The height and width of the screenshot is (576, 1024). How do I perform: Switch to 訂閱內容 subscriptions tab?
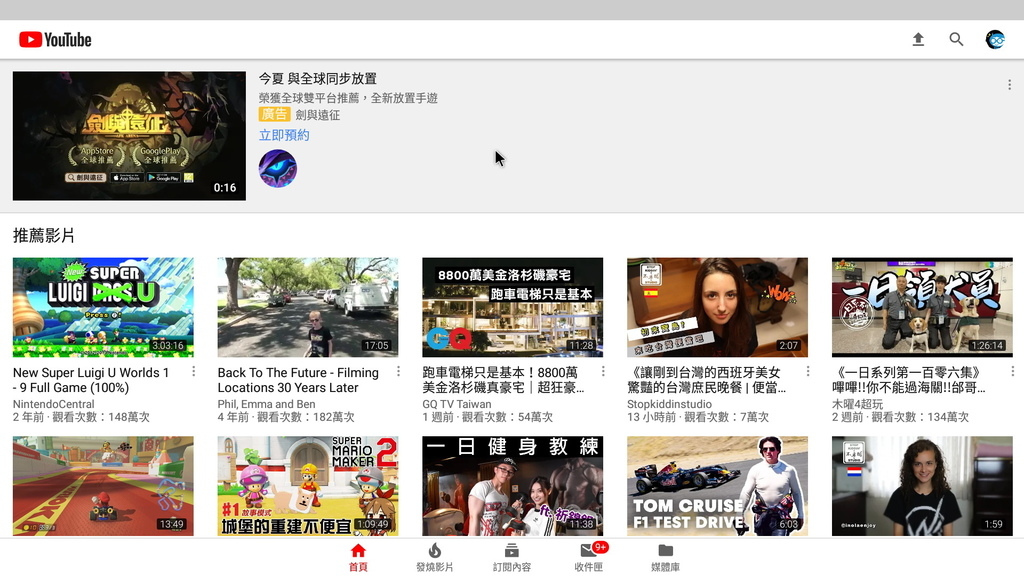point(512,558)
